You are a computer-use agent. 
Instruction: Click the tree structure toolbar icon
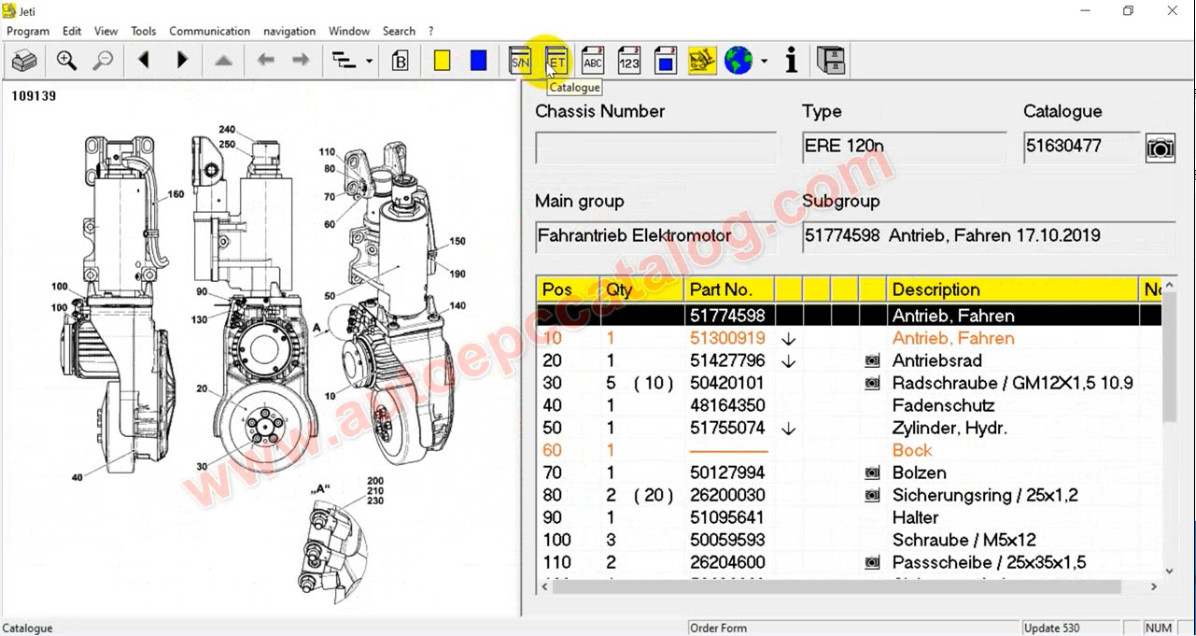[344, 60]
